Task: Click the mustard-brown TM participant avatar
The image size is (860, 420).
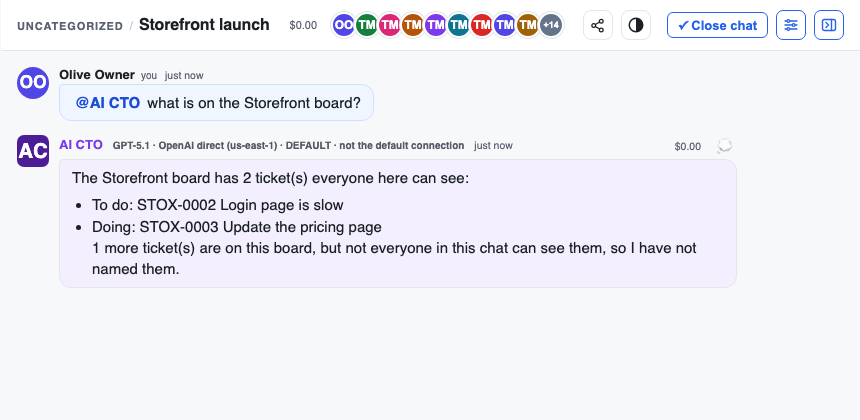Action: click(528, 25)
